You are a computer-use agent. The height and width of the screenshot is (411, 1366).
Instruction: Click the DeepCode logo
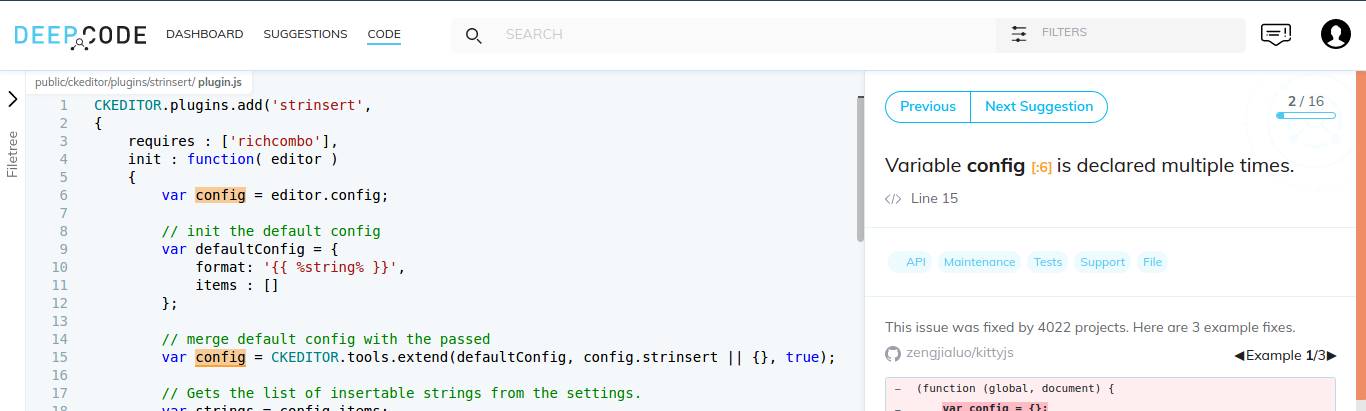(x=79, y=35)
